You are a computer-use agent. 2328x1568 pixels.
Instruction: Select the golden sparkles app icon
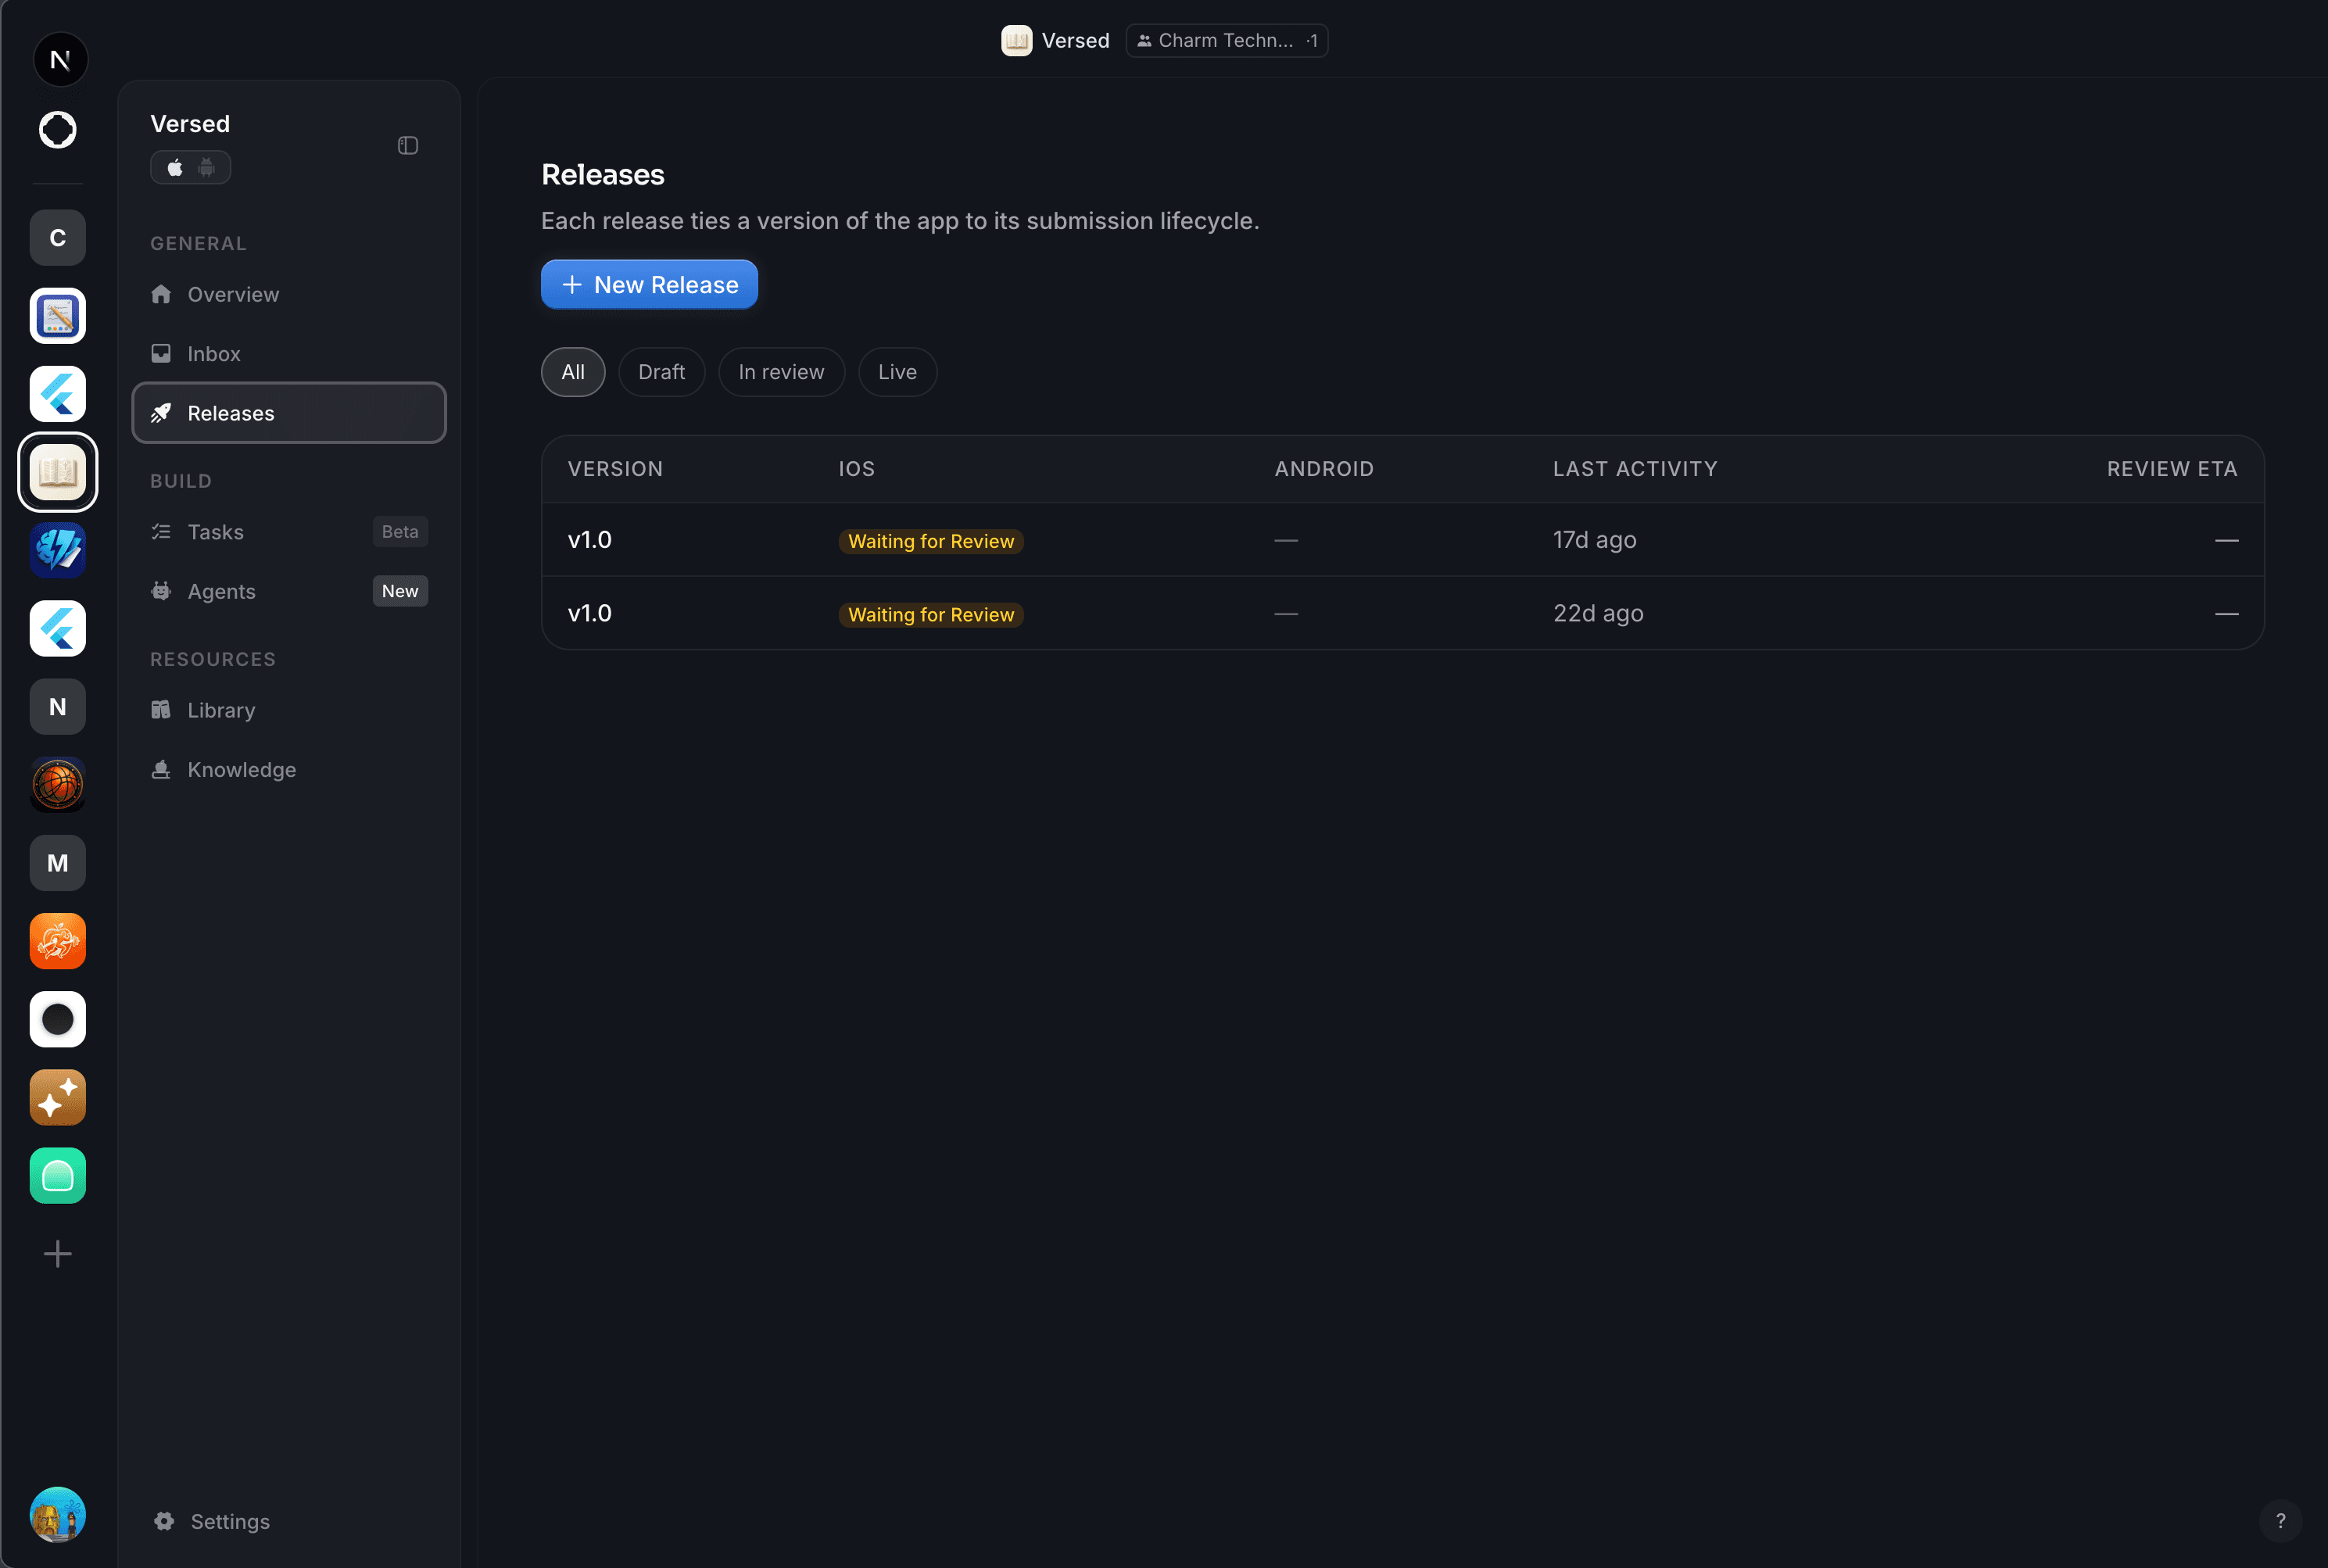click(x=57, y=1097)
